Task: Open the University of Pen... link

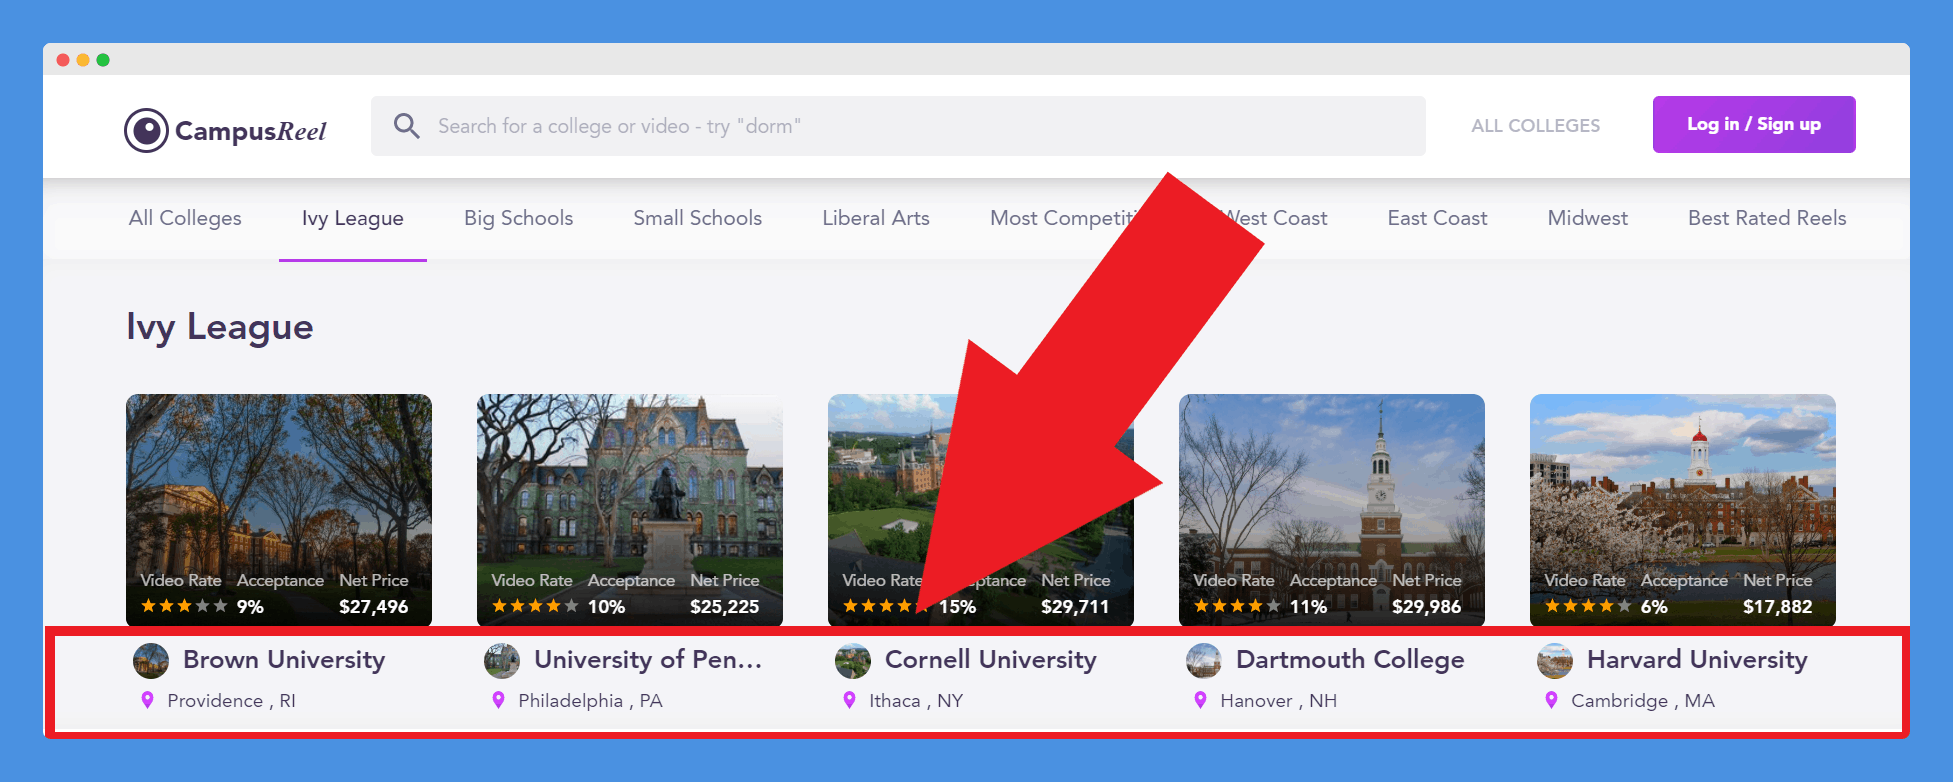Action: pyautogui.click(x=648, y=660)
